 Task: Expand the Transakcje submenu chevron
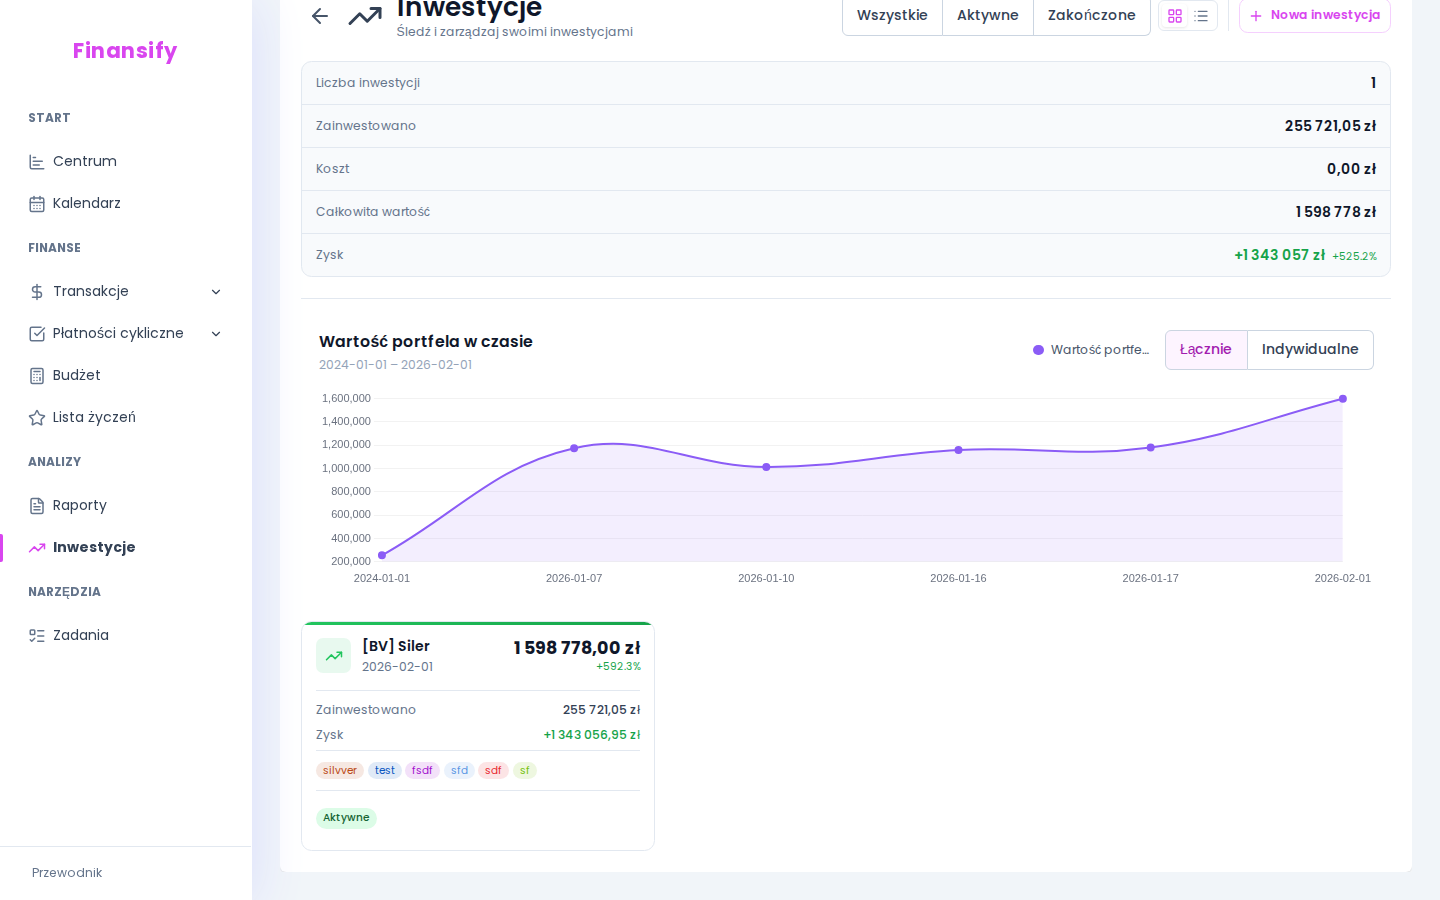click(x=216, y=292)
